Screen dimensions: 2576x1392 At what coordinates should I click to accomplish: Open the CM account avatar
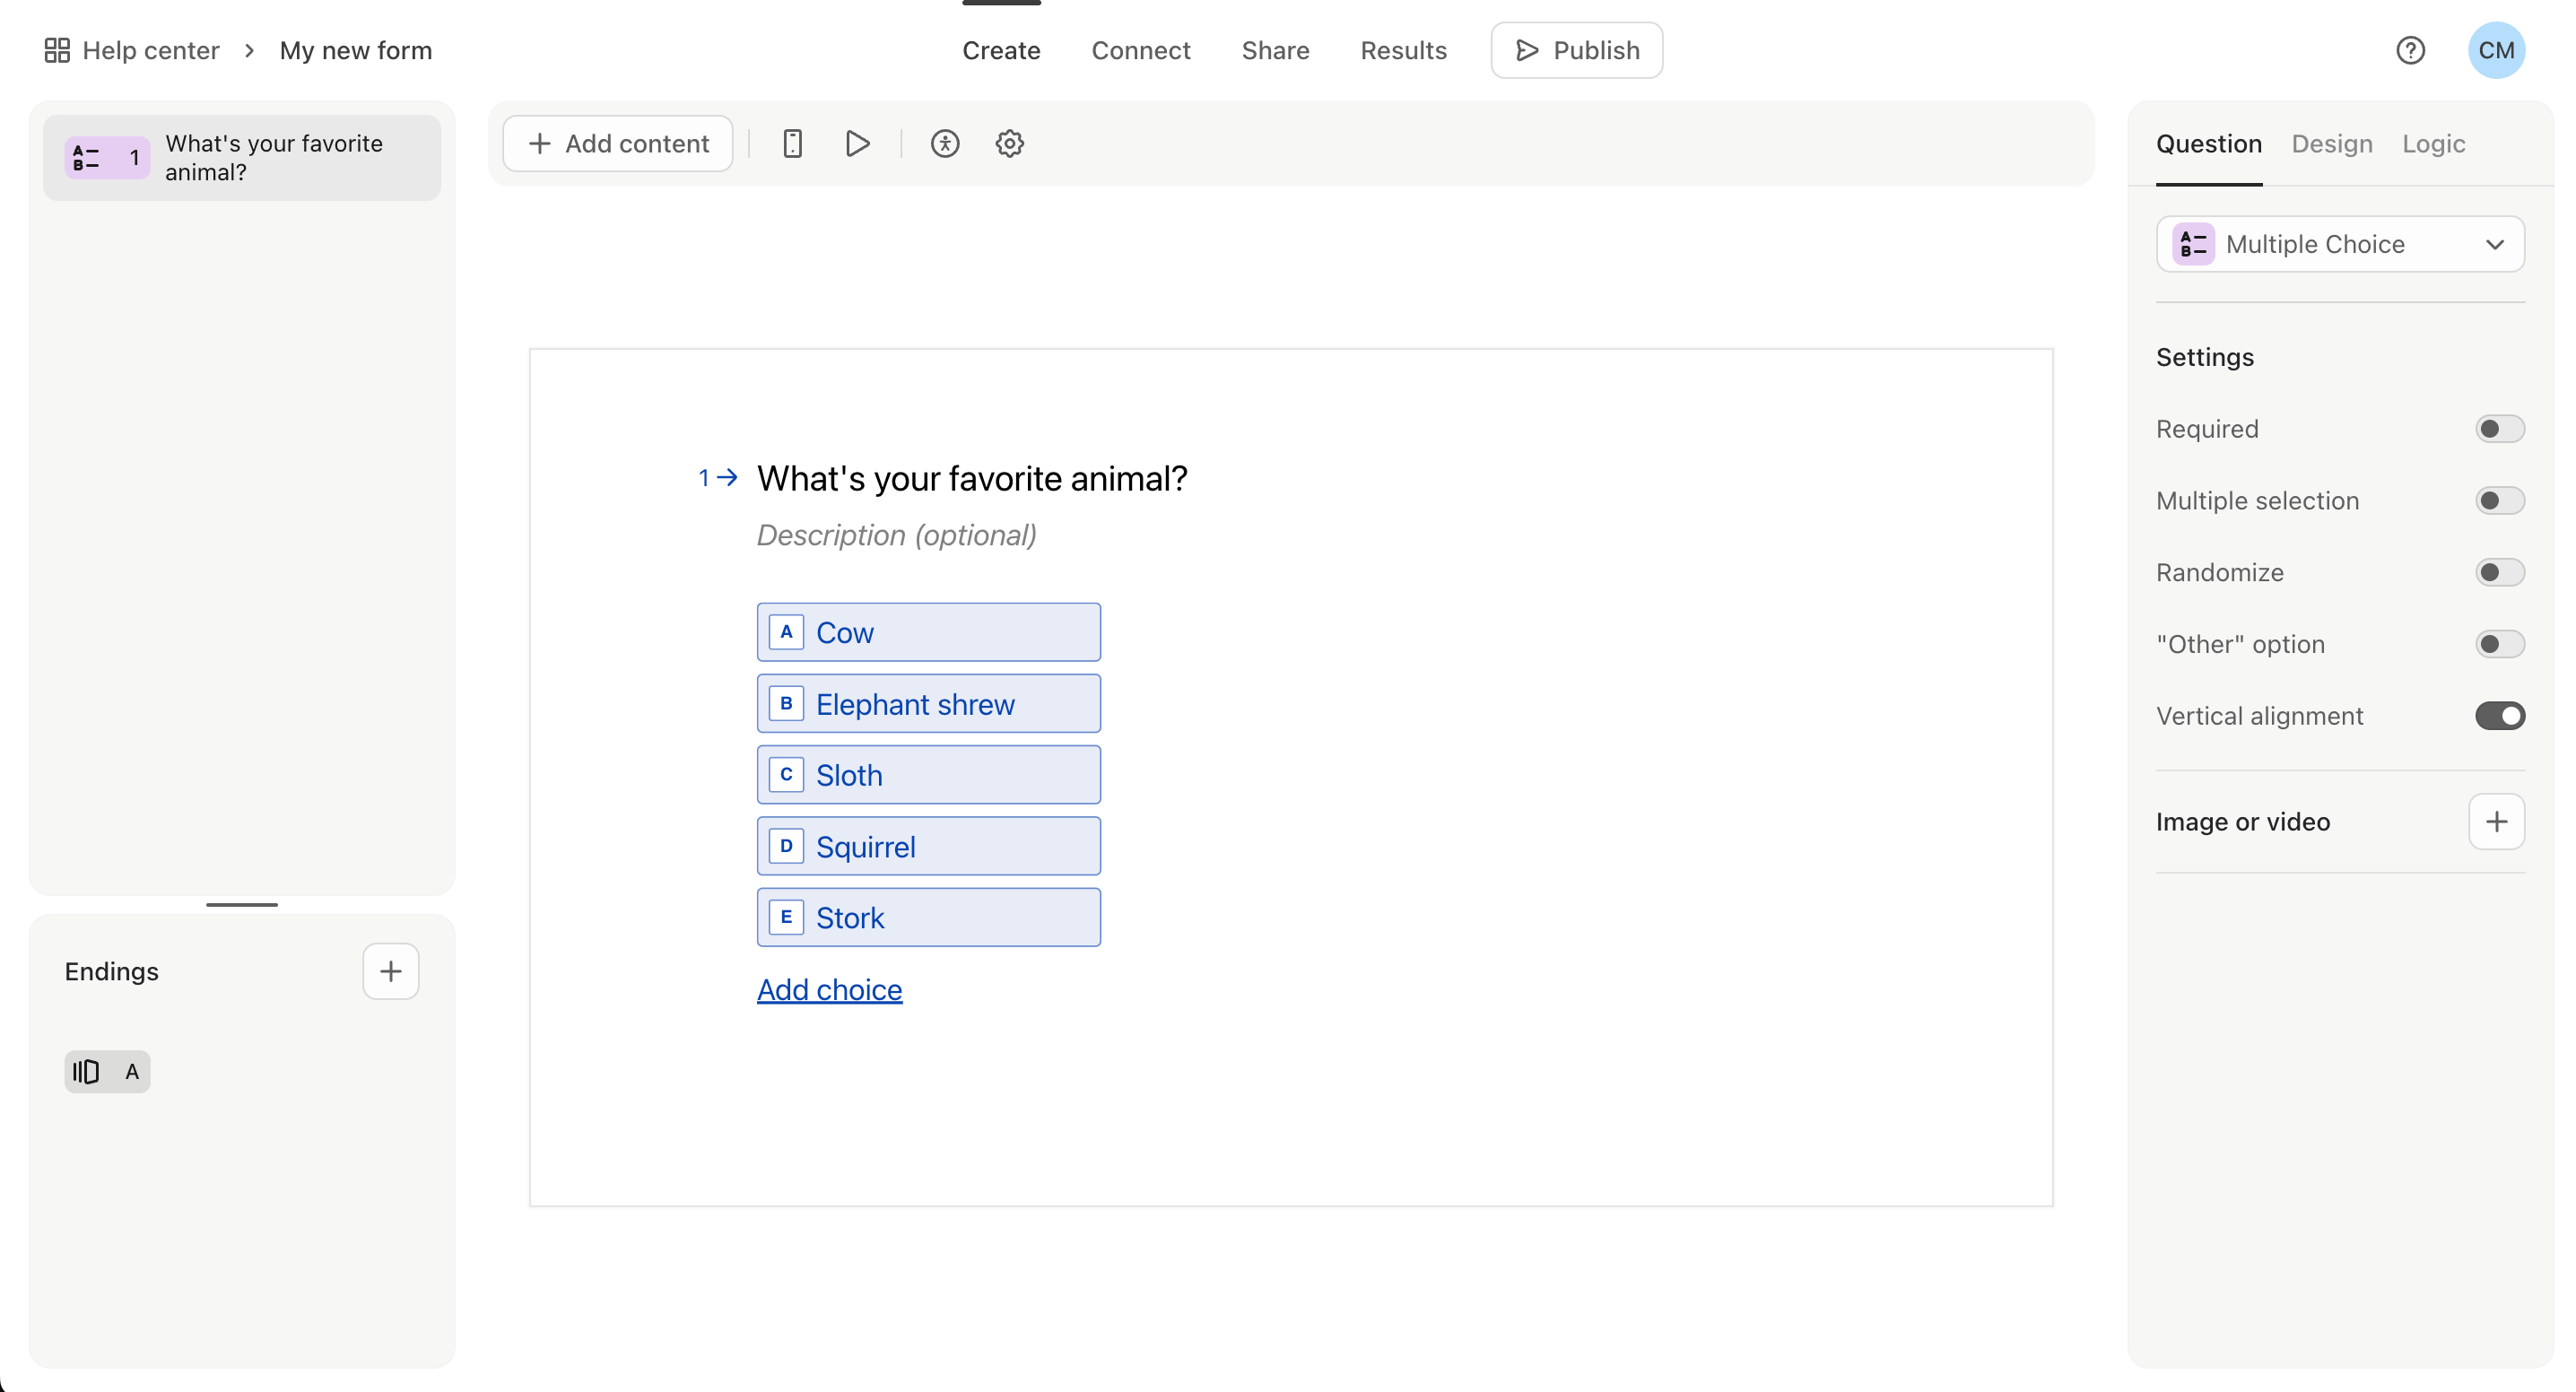[x=2496, y=50]
